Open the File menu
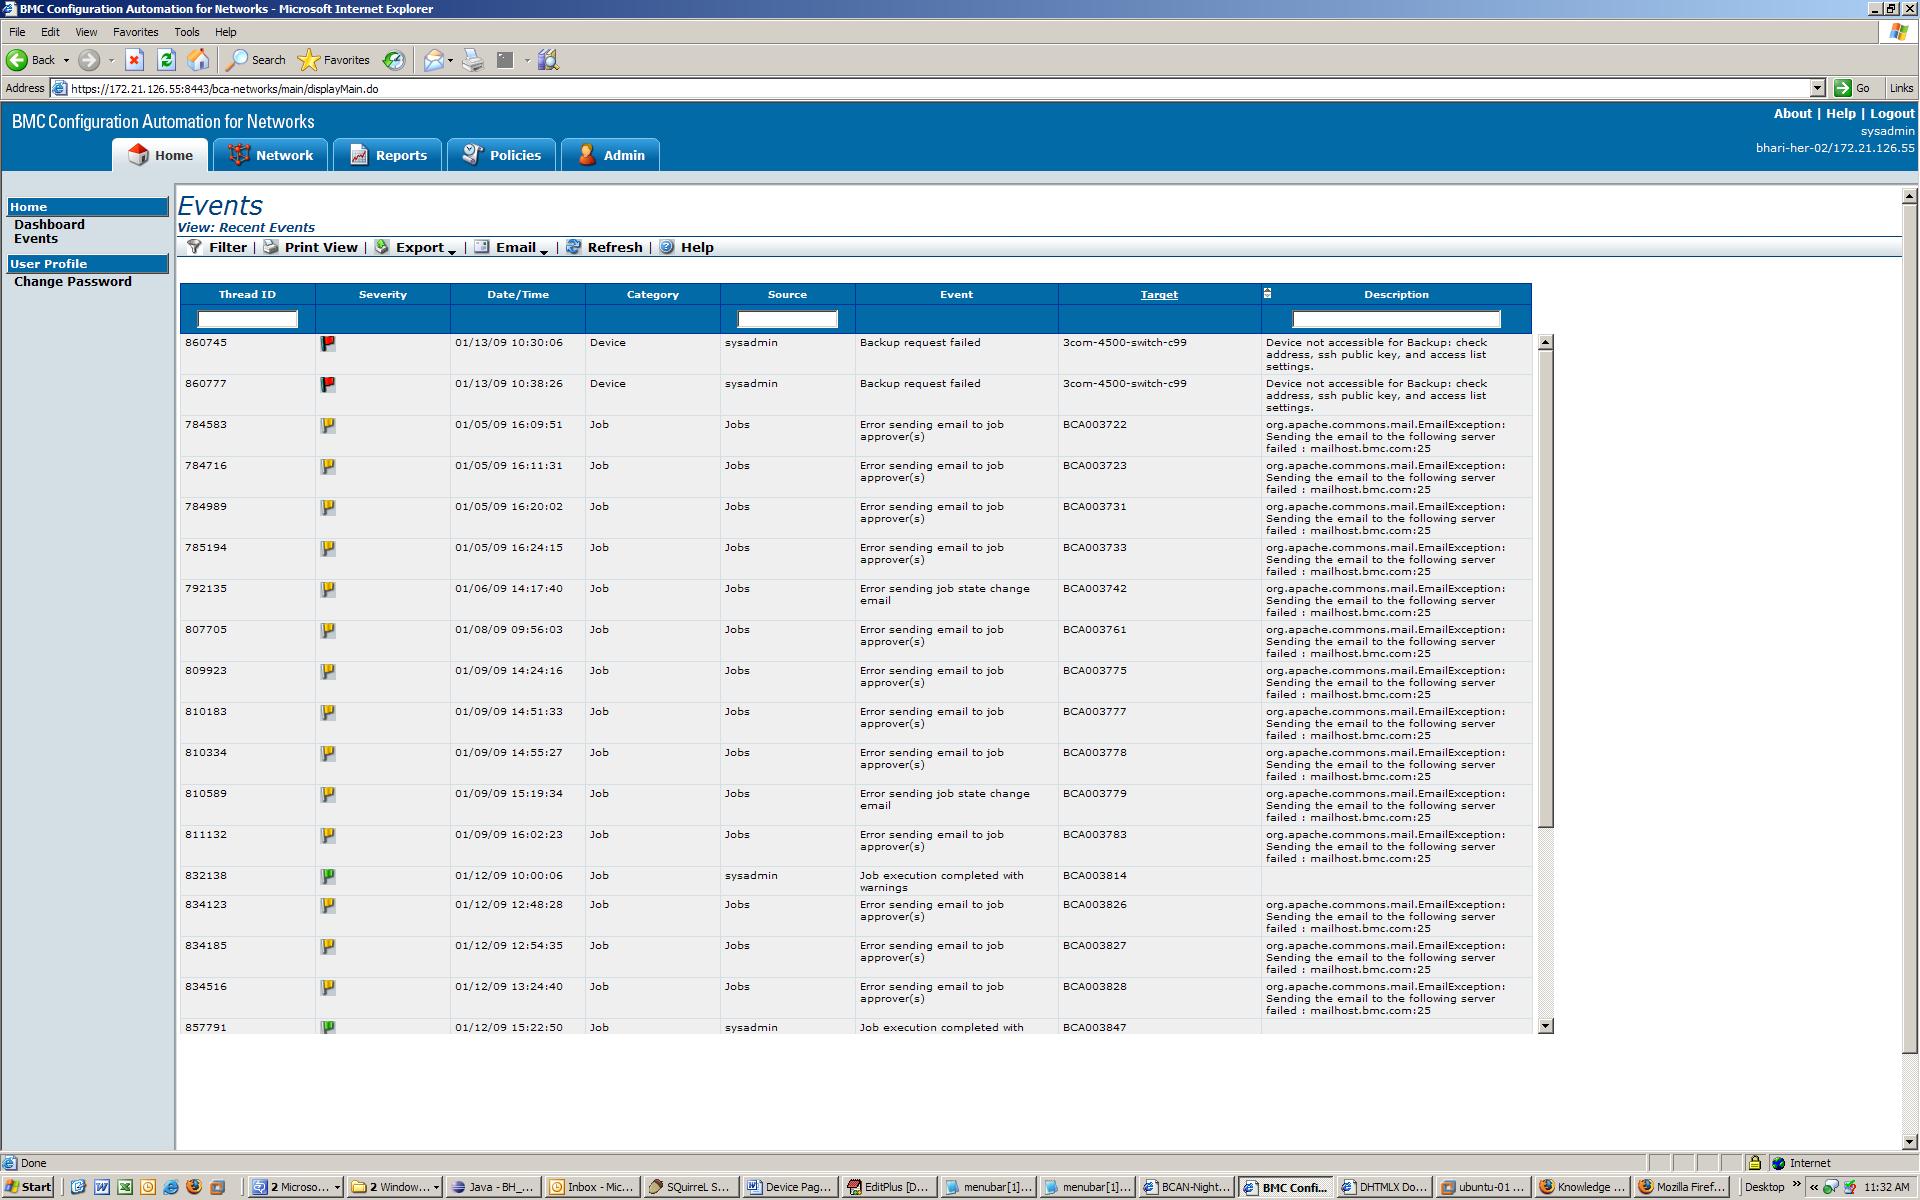The height and width of the screenshot is (1200, 1920). [x=17, y=32]
